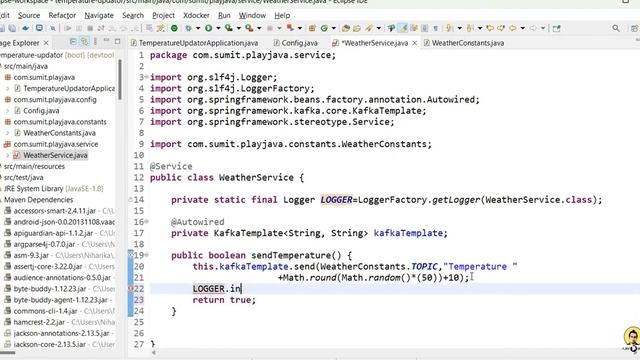Image resolution: width=640 pixels, height=360 pixels.
Task: Click the flashlight Search toolbar icon
Action: [369, 28]
